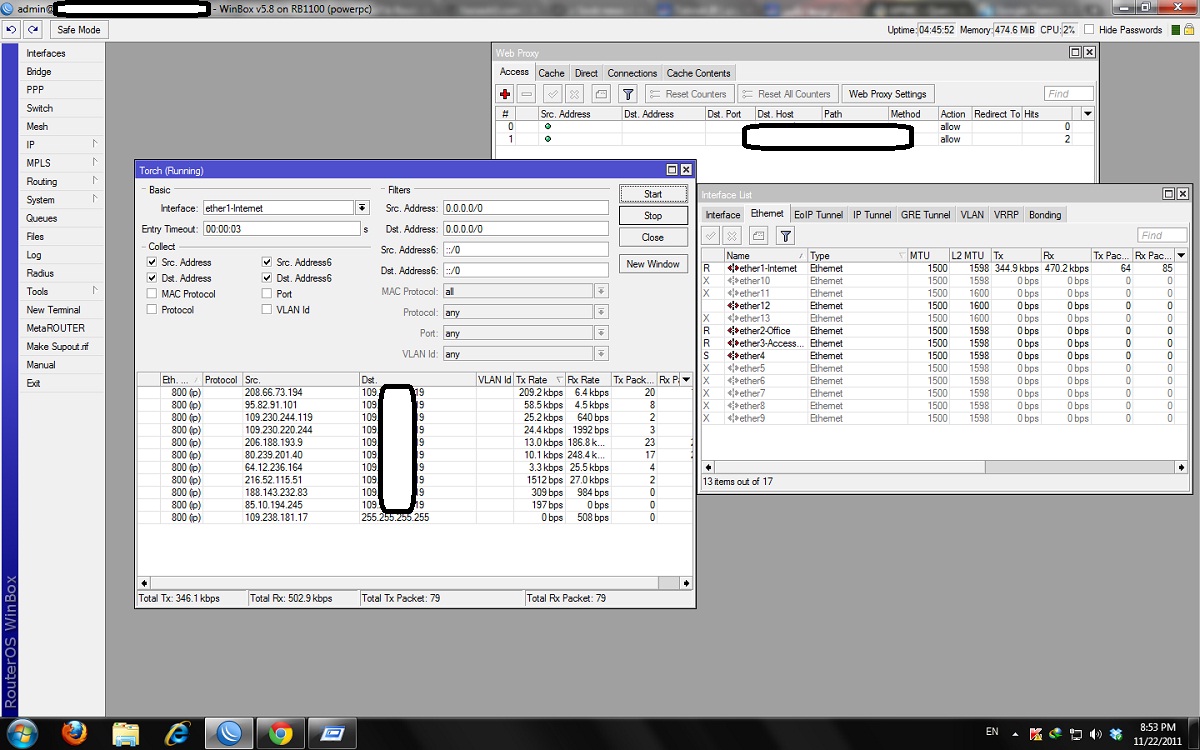Add a new Web Proxy access rule
Viewport: 1200px width, 750px height.
pyautogui.click(x=505, y=94)
